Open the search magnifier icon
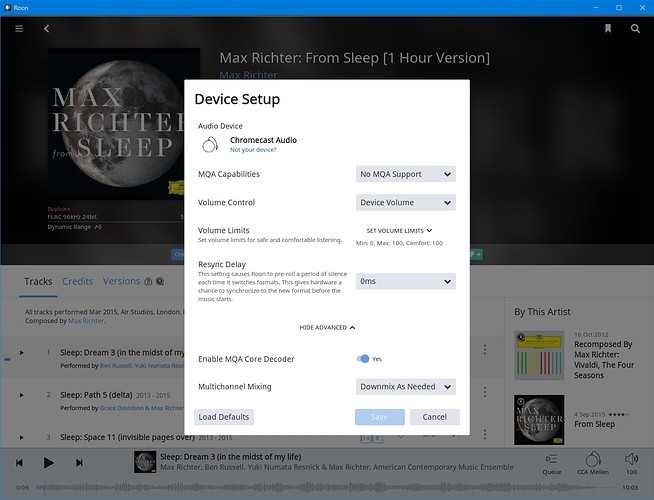This screenshot has height=500, width=654. (x=635, y=28)
